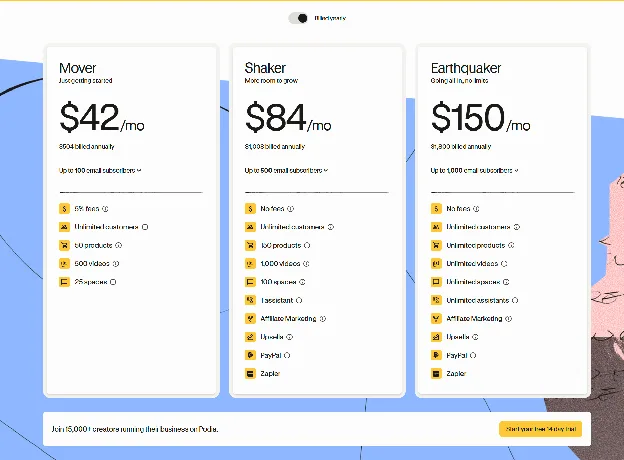Open info tooltip for Earthquaker Upsells

click(x=475, y=337)
